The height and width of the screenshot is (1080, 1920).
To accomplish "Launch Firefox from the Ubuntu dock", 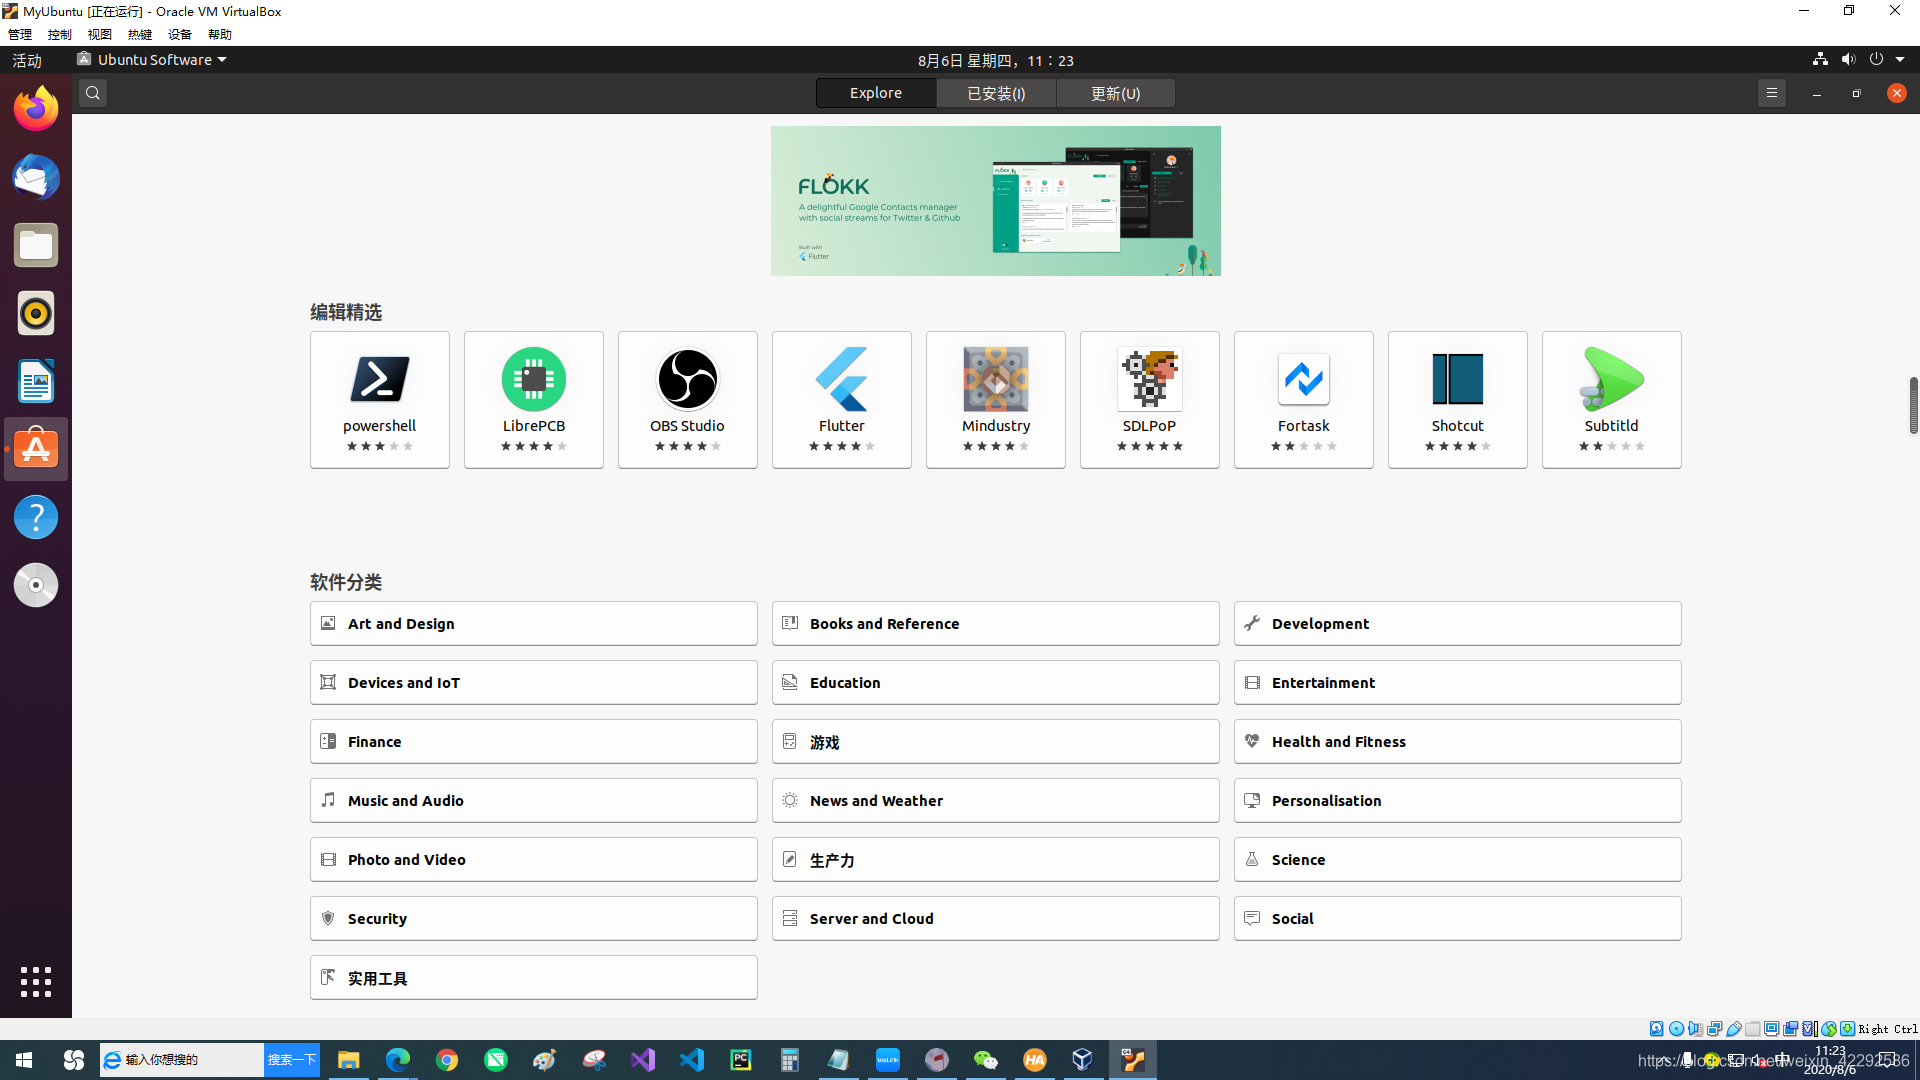I will tap(35, 107).
